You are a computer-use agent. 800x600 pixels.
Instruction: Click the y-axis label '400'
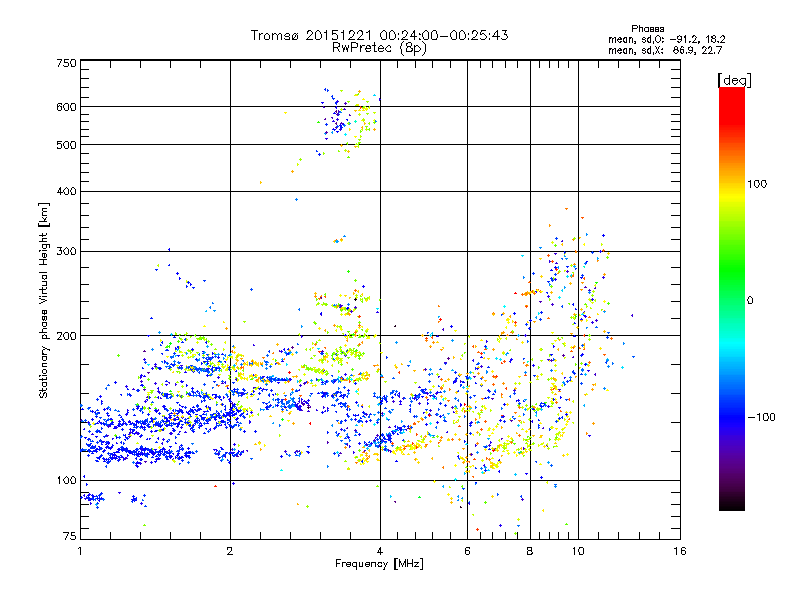(x=66, y=191)
